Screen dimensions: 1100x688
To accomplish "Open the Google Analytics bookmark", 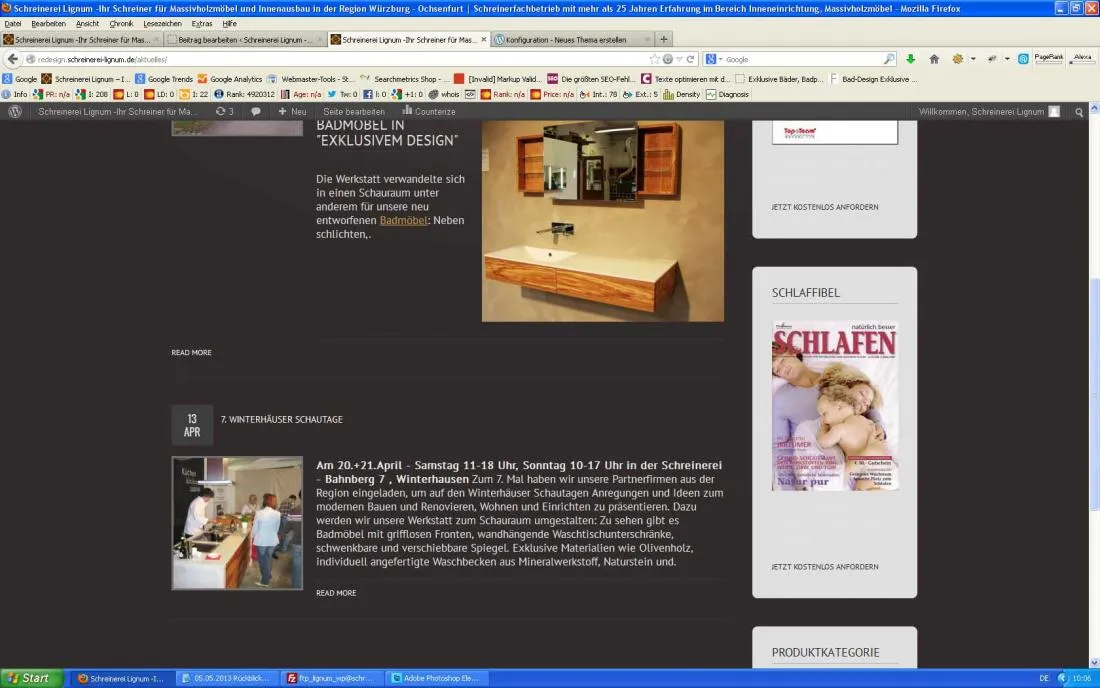I will (230, 79).
